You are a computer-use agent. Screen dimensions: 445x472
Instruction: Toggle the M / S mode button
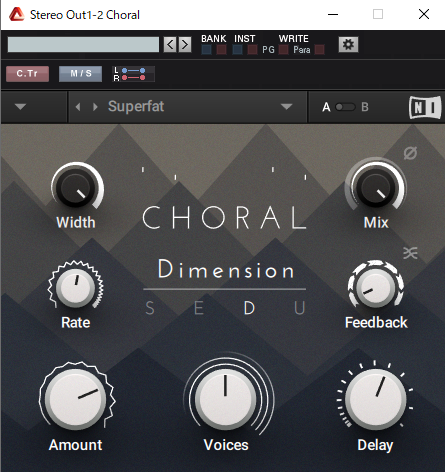click(80, 74)
